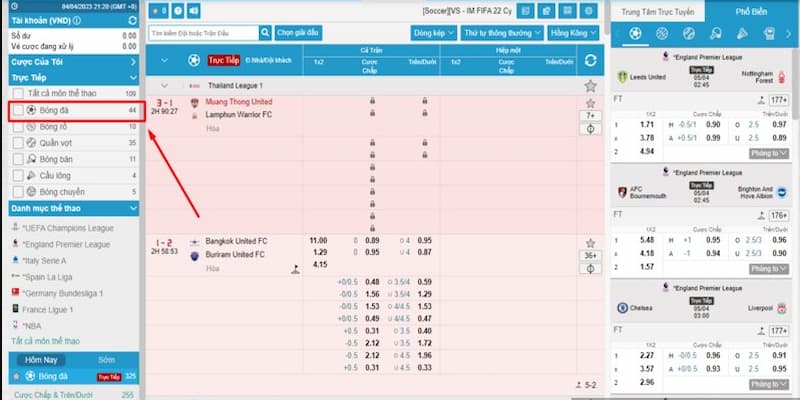The height and width of the screenshot is (400, 800).
Task: Check the Bóng bàn checkbox
Action: point(18,159)
